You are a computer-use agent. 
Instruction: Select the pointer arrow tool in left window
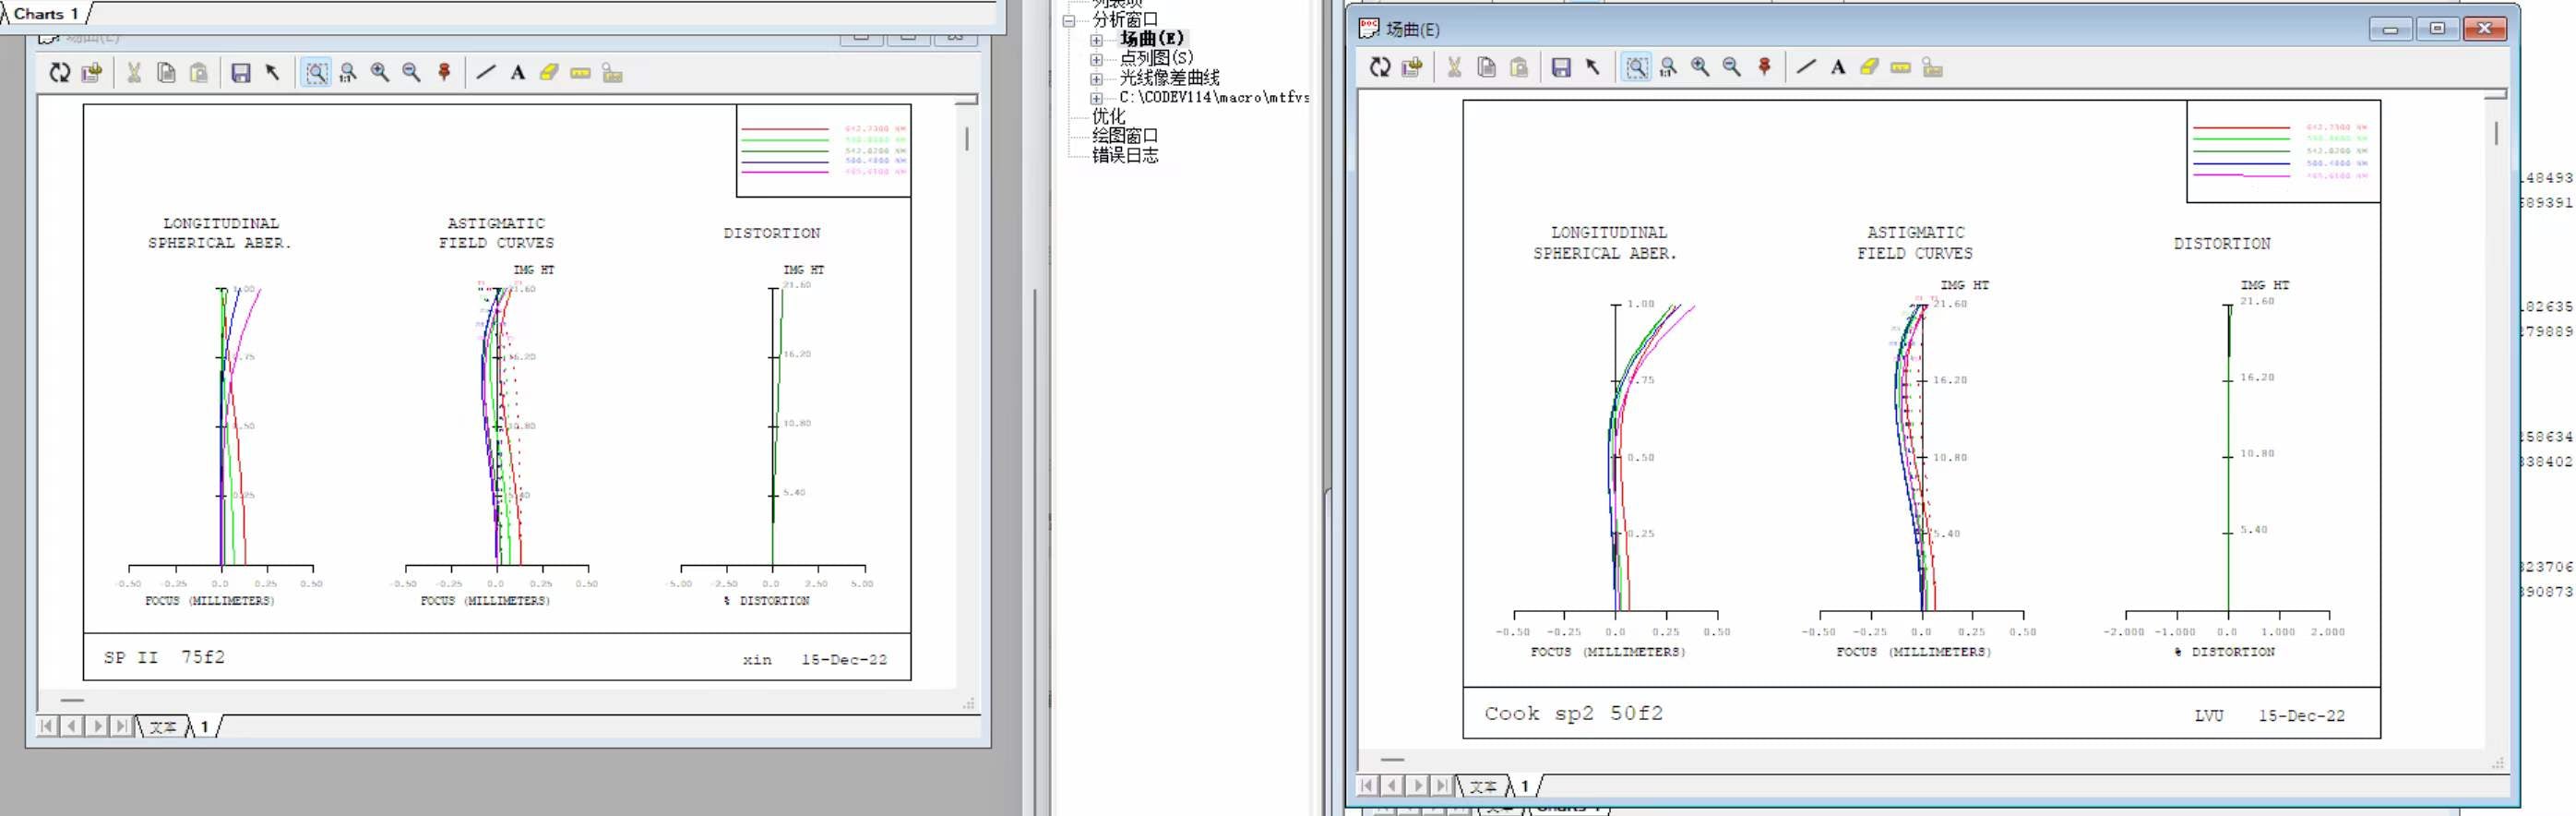[272, 73]
